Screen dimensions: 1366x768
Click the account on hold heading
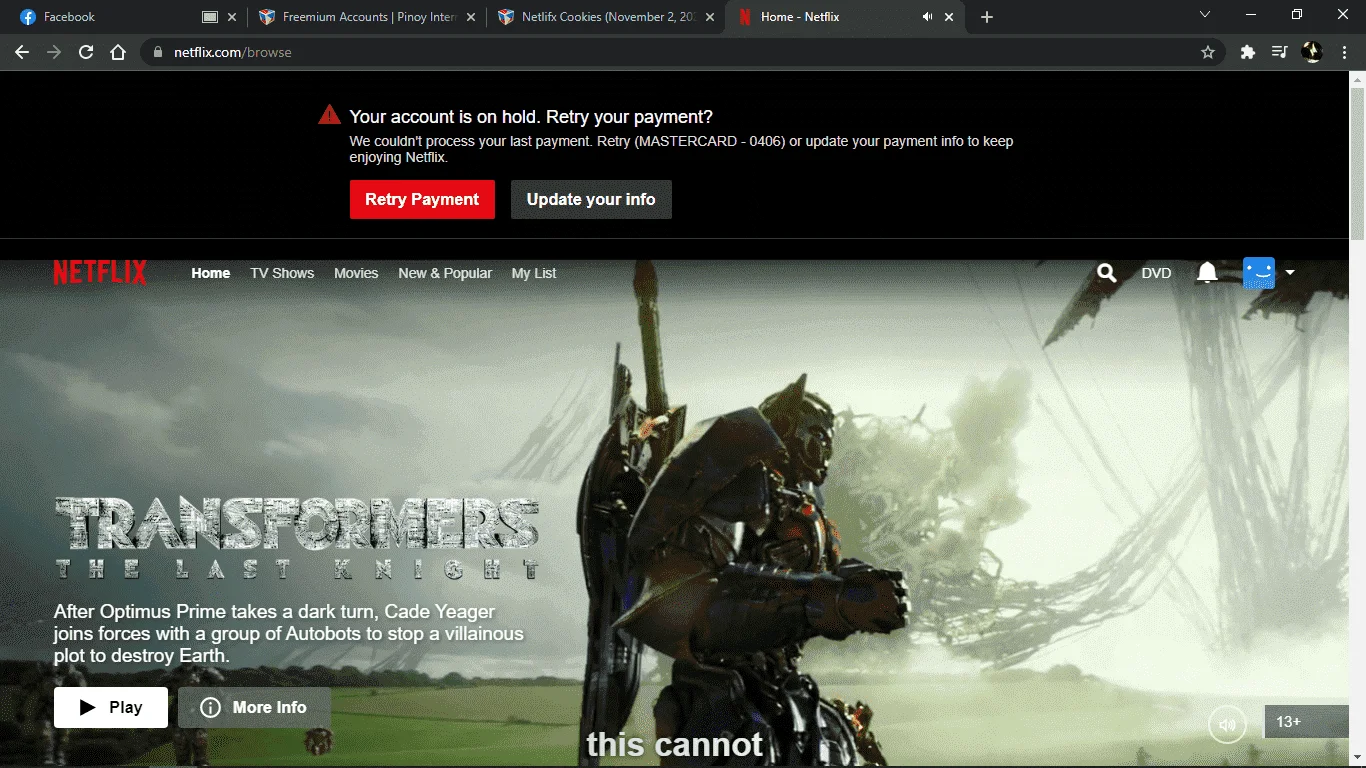(531, 116)
